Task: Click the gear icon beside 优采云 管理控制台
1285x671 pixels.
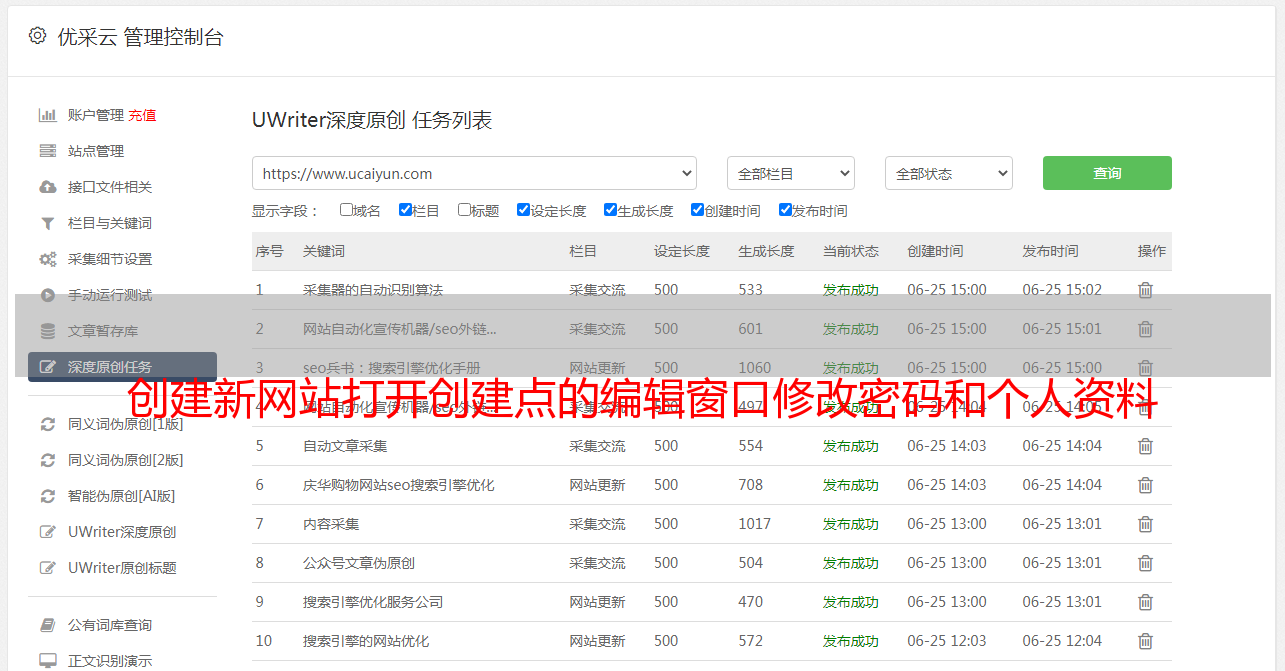Action: 37,36
